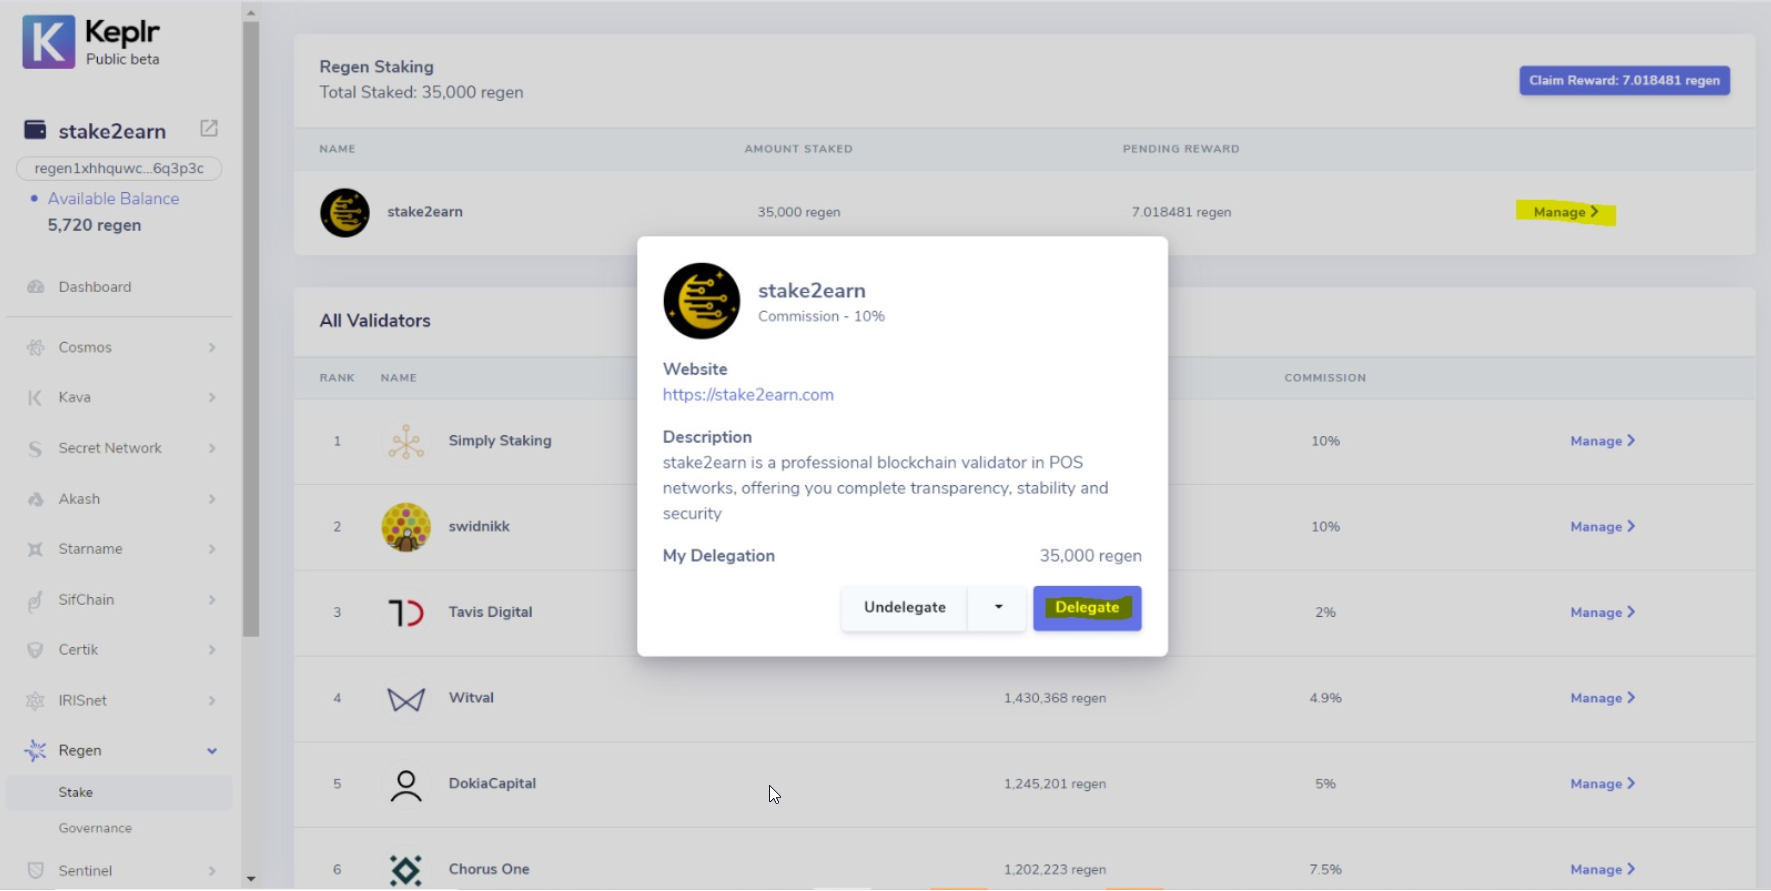Viewport: 1771px width, 891px height.
Task: Click Manage for DokiaCapital
Action: [1603, 784]
